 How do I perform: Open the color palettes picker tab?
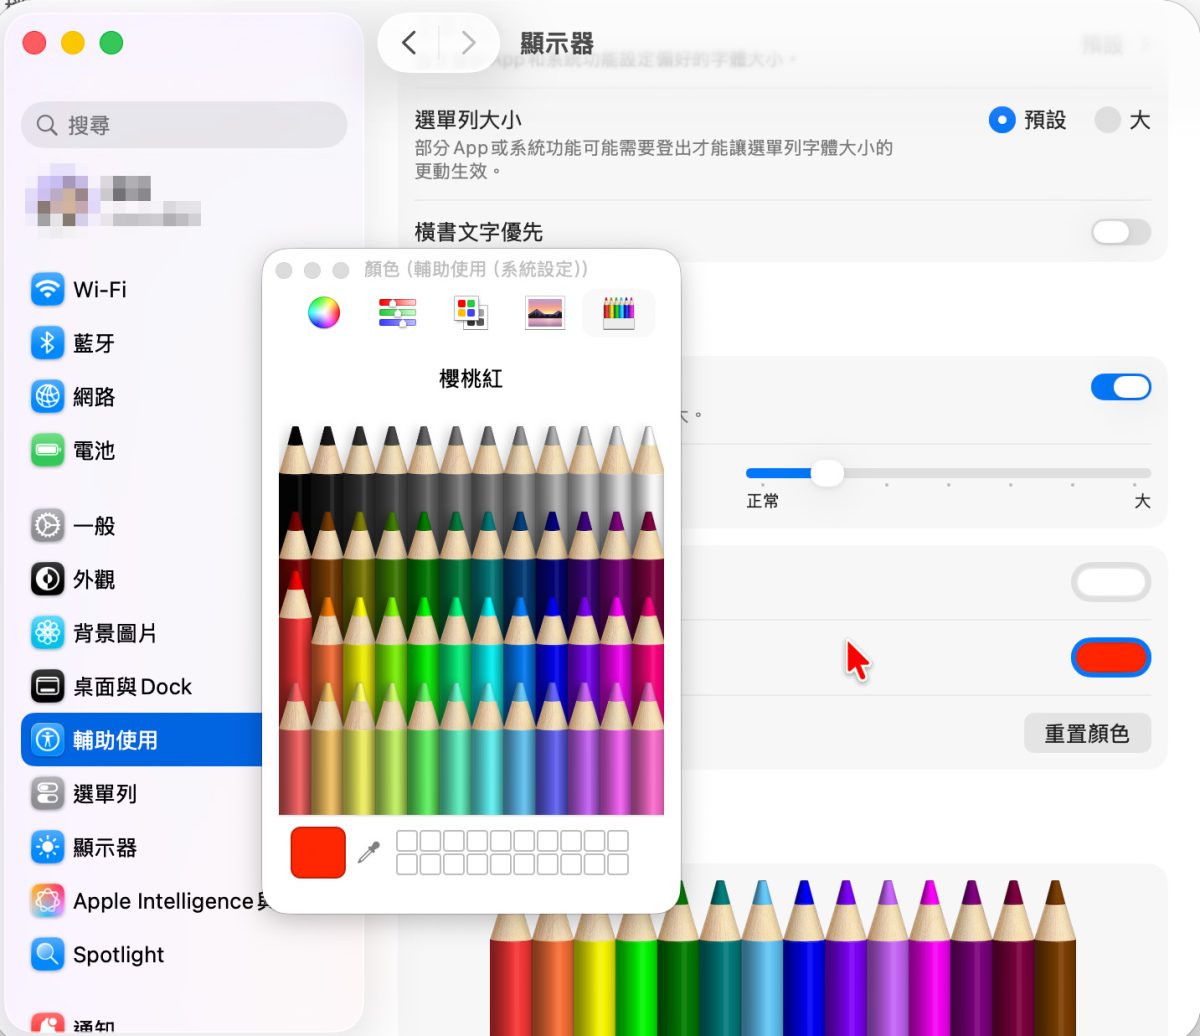tap(470, 313)
